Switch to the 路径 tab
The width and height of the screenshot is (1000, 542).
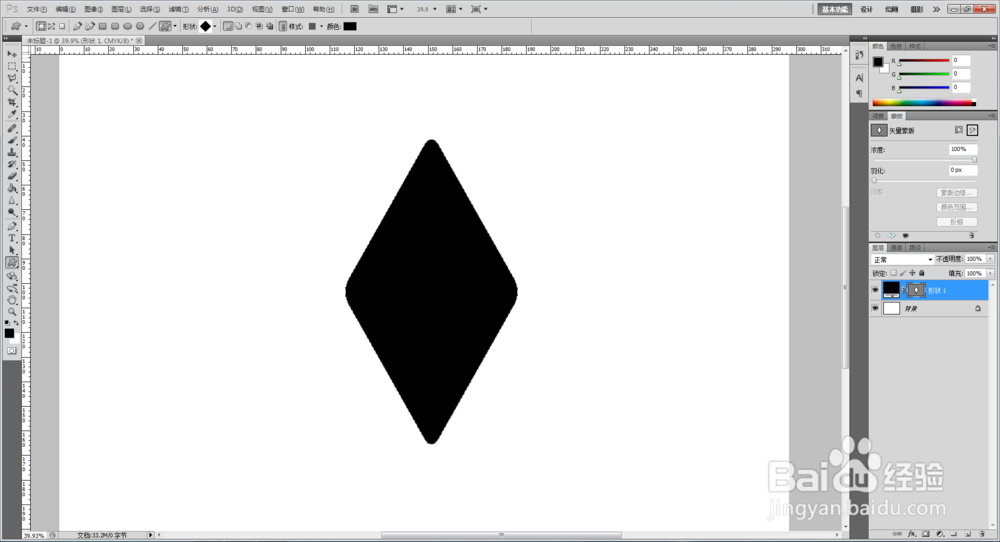pyautogui.click(x=915, y=247)
